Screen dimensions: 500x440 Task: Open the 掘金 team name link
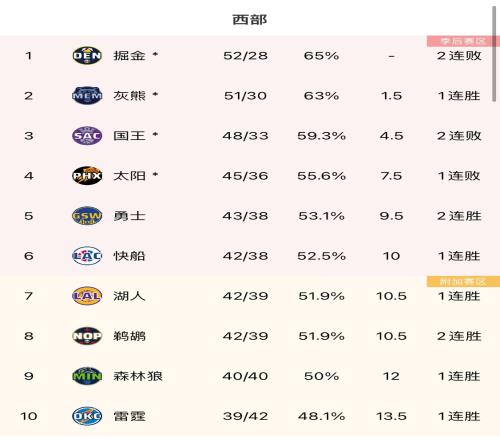(x=129, y=56)
